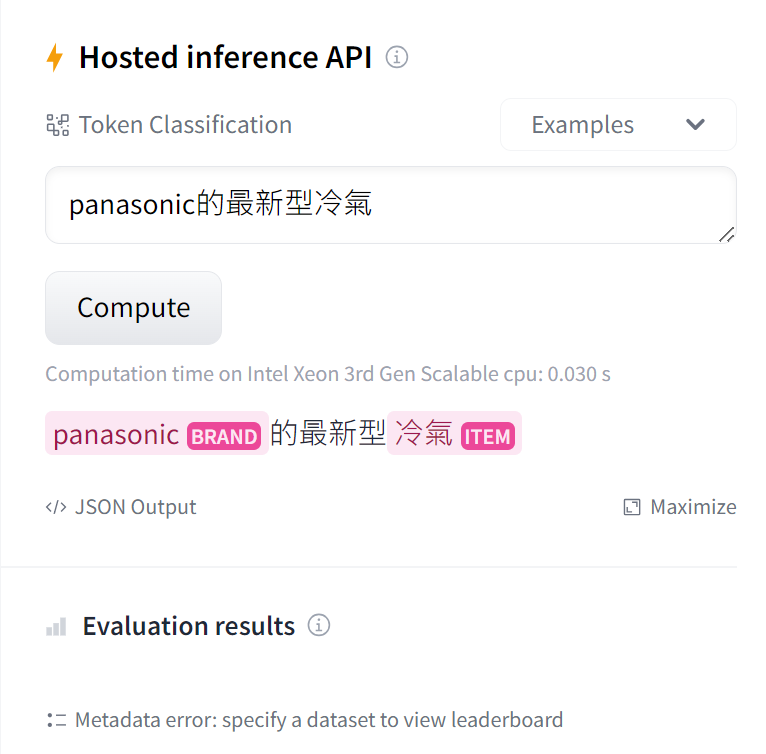Click the JSON Output code icon
The width and height of the screenshot is (766, 754).
(x=56, y=507)
